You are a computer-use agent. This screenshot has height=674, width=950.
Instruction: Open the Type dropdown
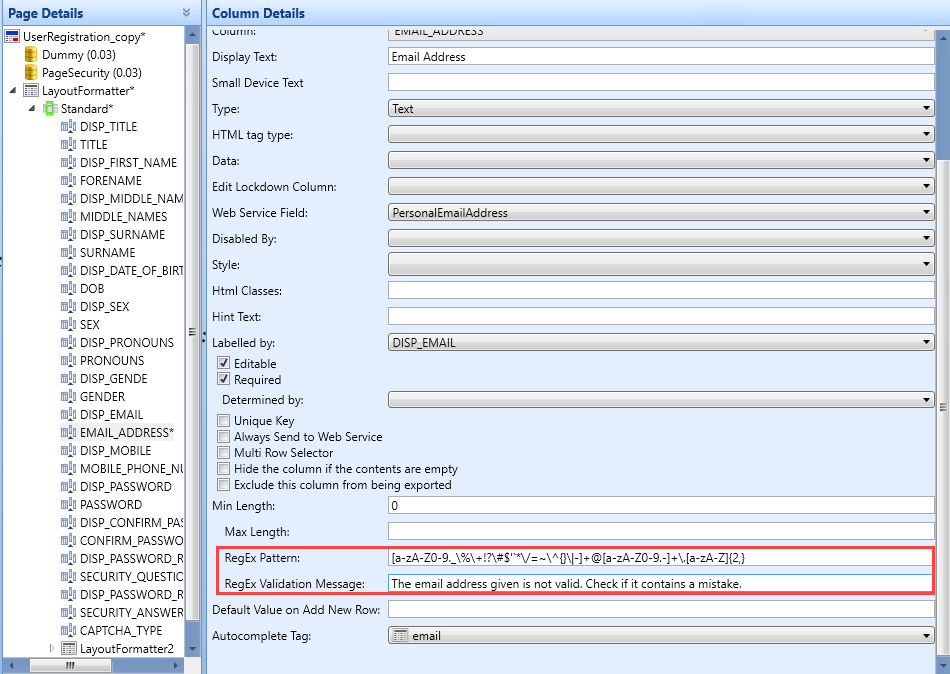pos(660,109)
